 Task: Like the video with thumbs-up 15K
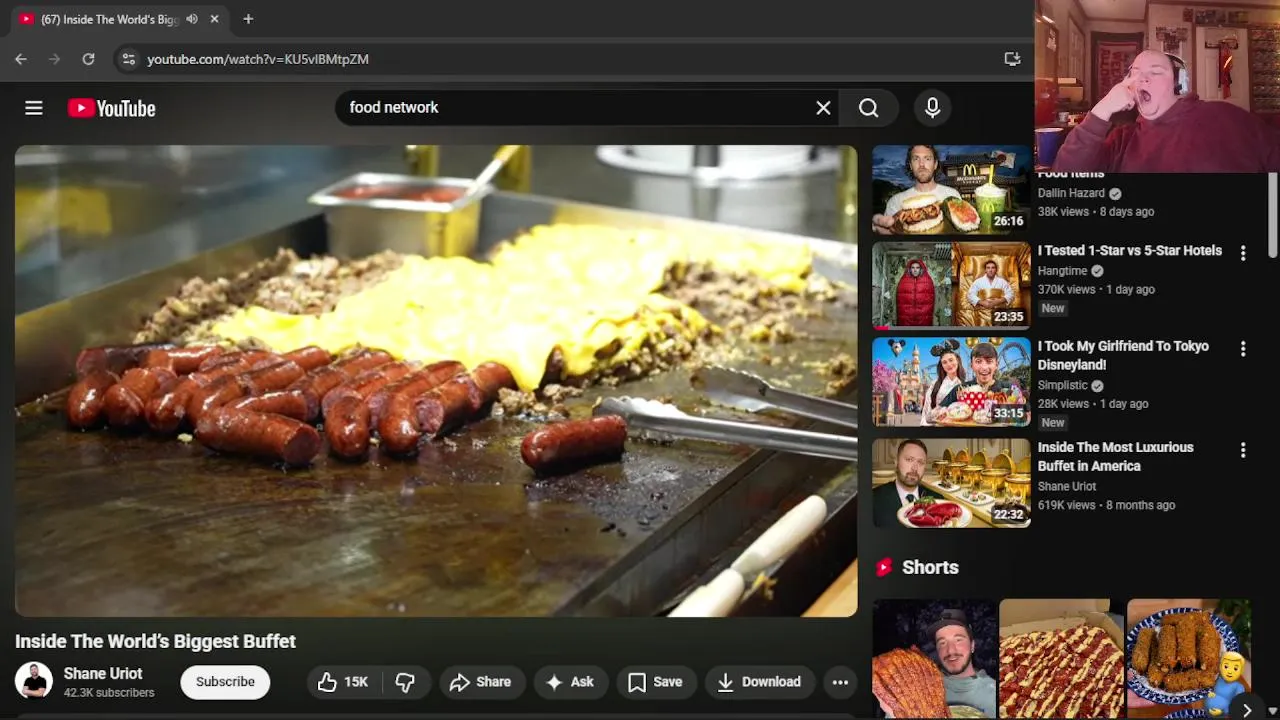point(343,682)
